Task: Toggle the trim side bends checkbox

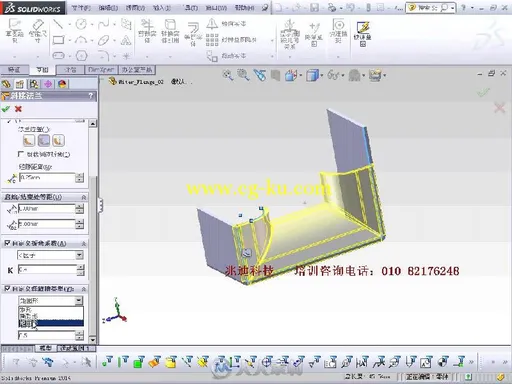Action: click(21, 154)
